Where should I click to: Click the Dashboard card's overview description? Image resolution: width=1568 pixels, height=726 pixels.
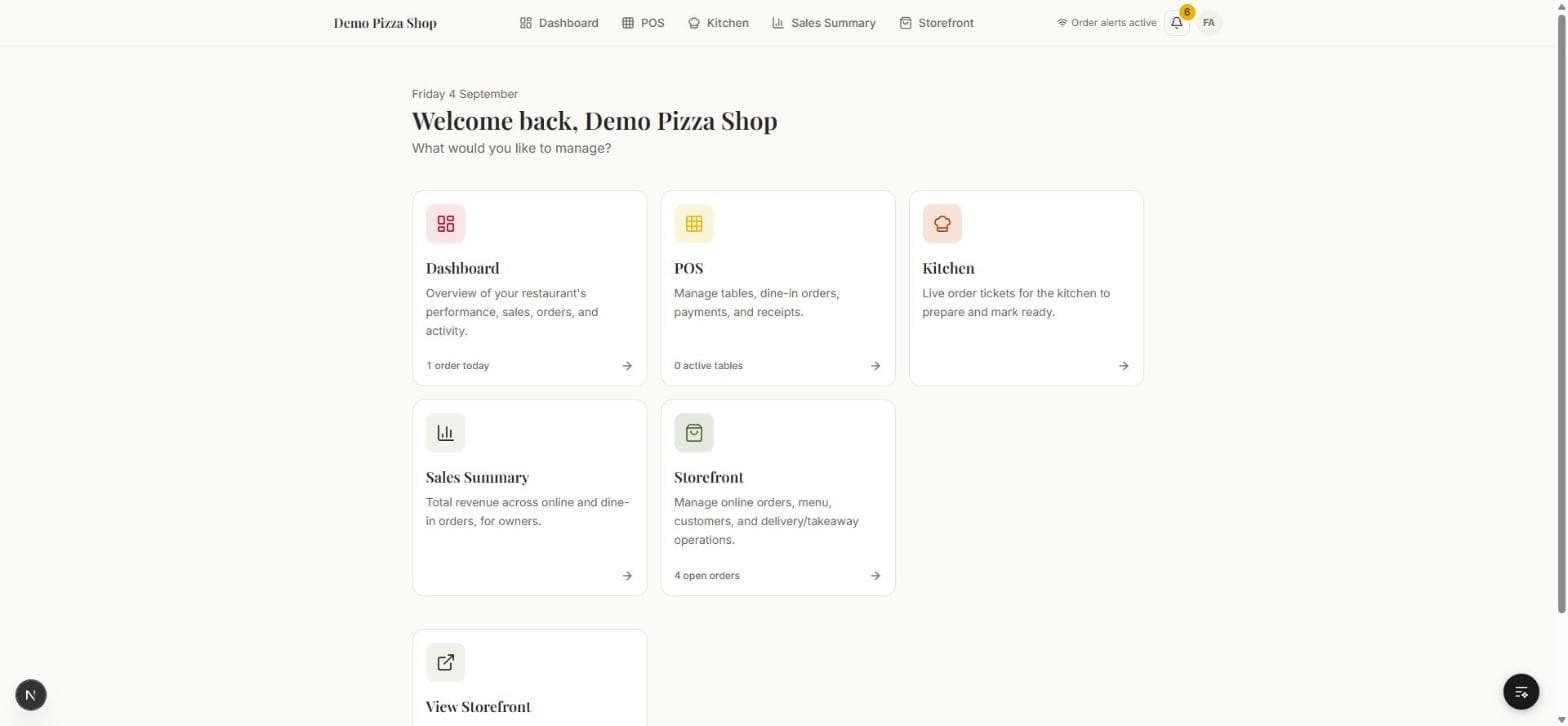tap(512, 312)
